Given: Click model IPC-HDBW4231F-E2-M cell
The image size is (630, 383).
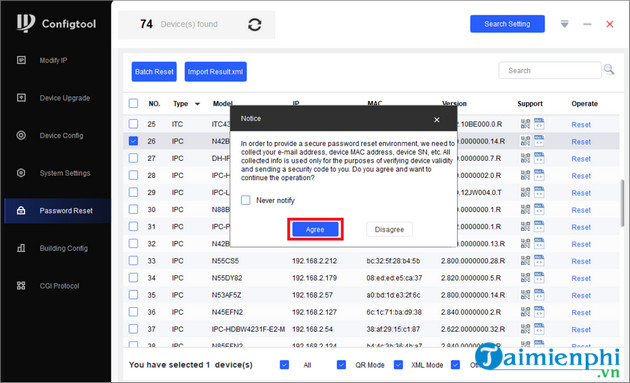Looking at the screenshot, I should [x=248, y=329].
